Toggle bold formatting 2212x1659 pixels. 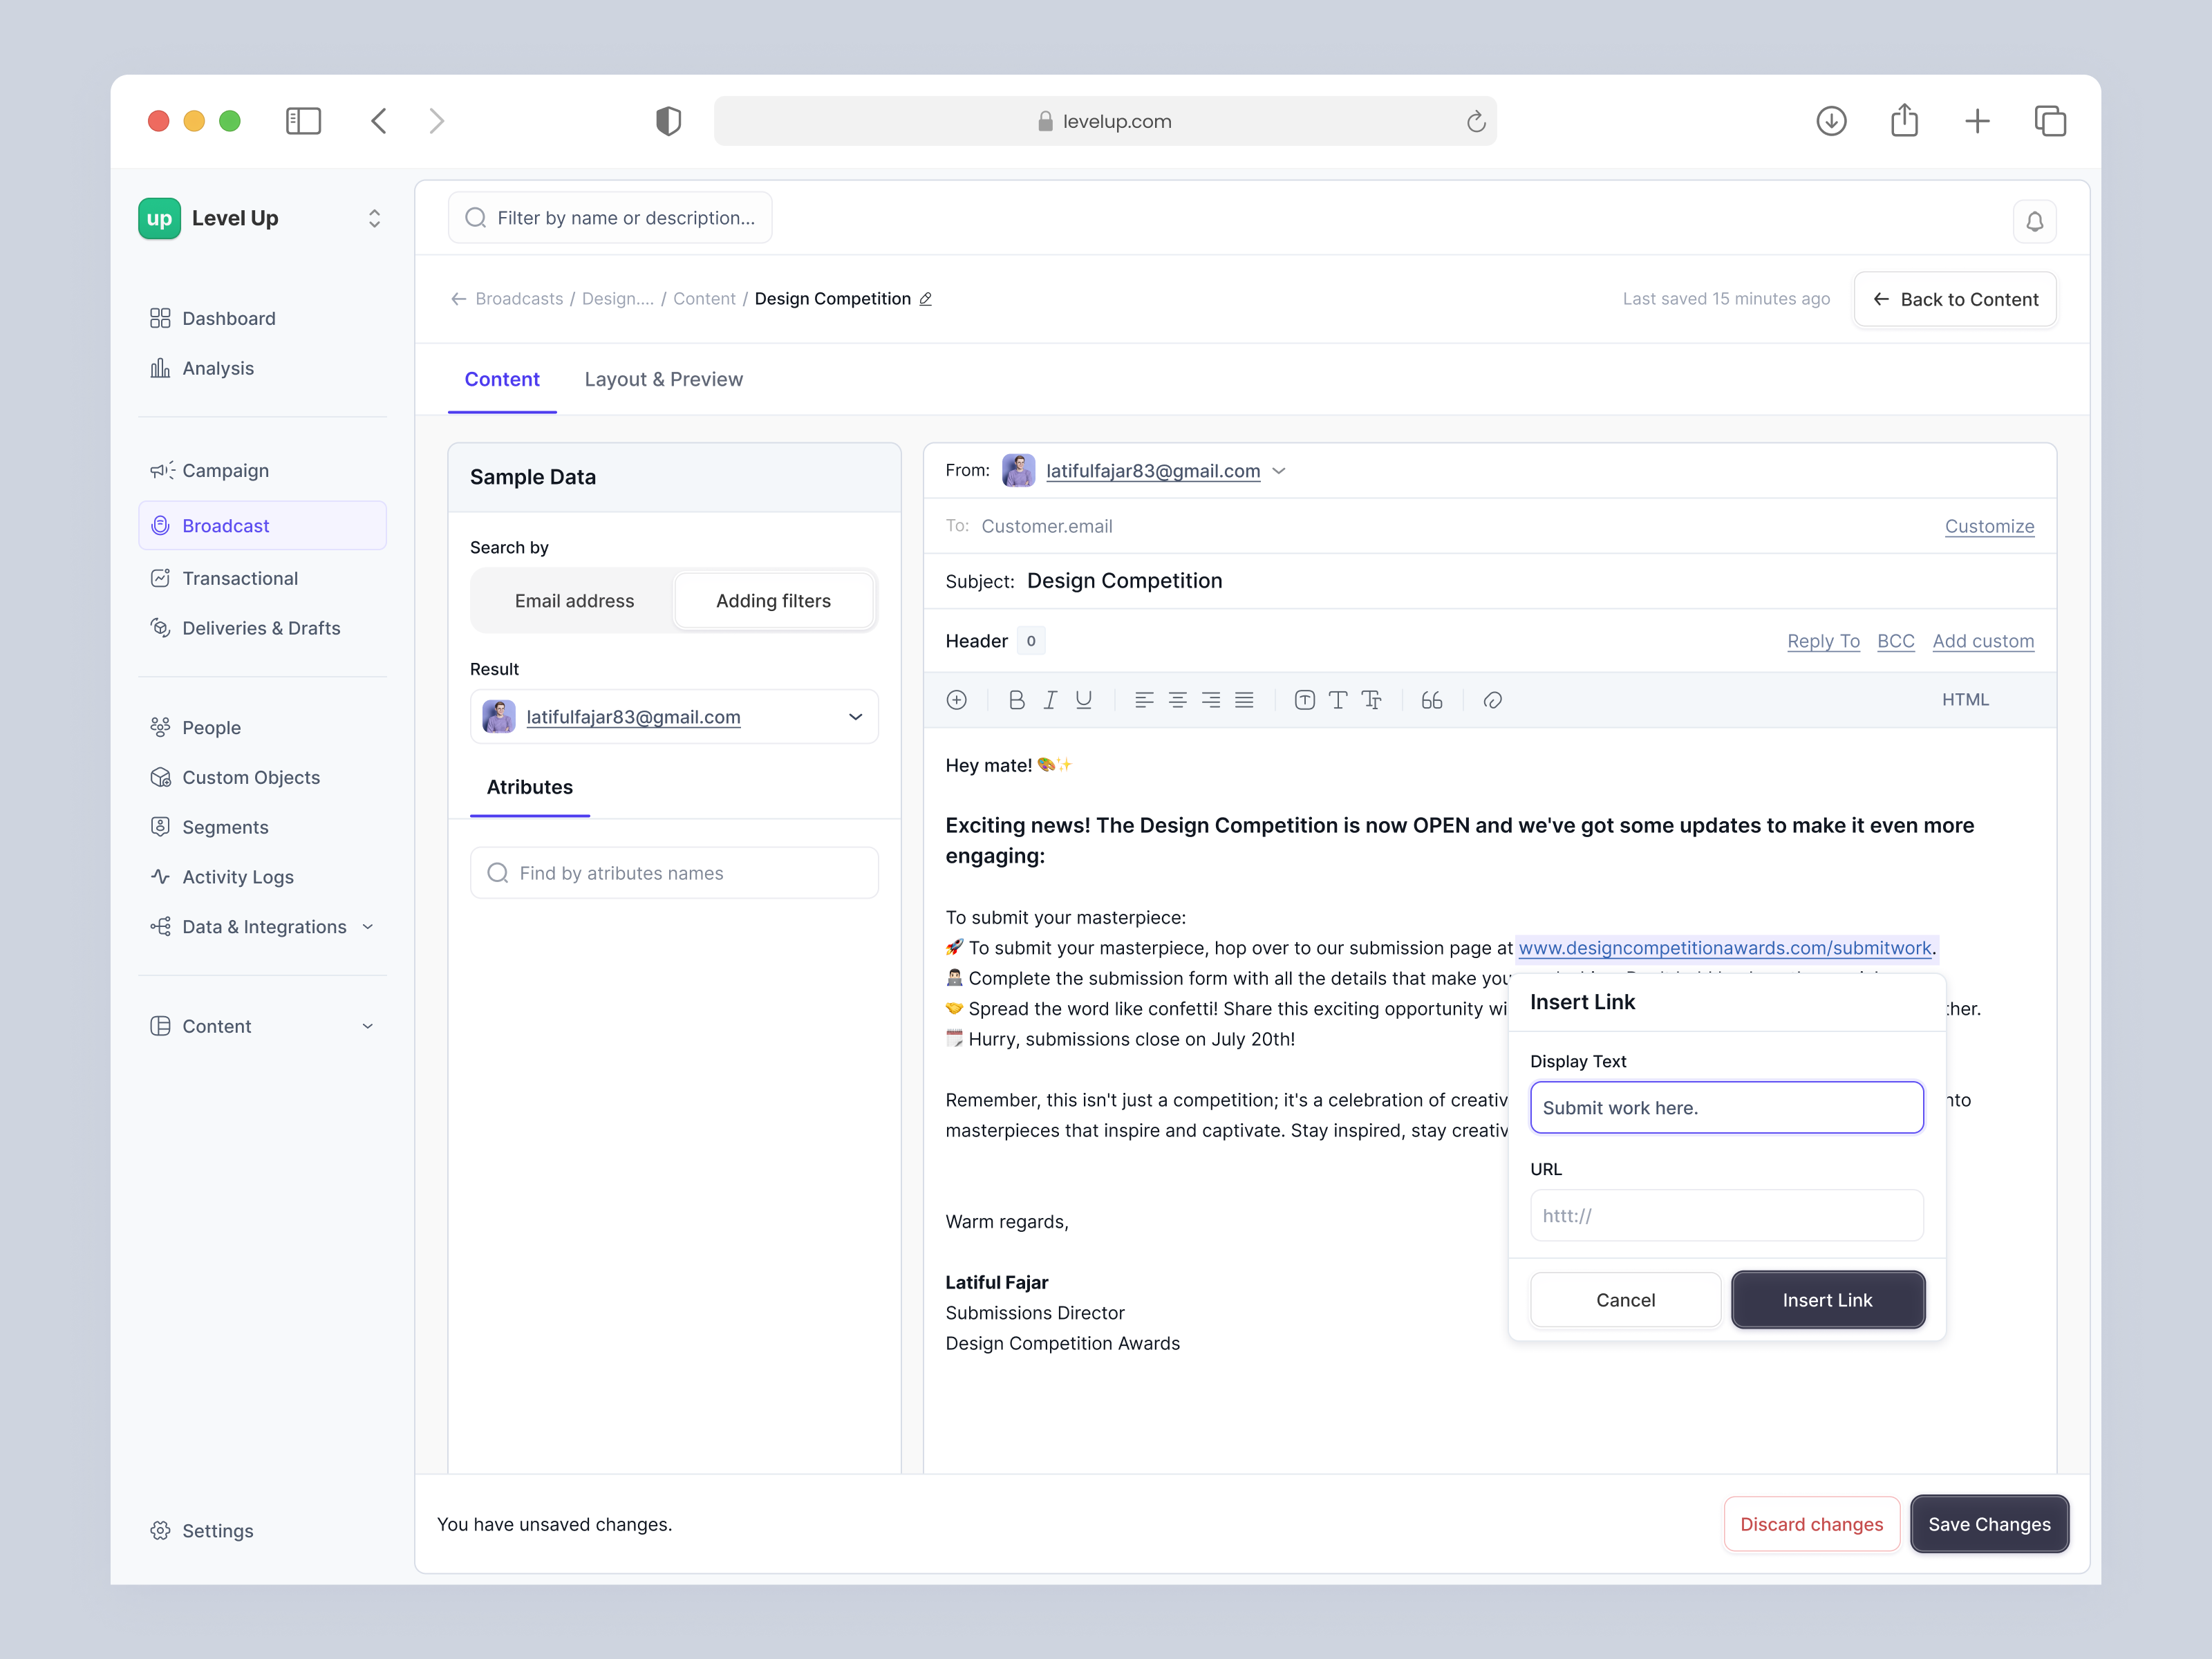pyautogui.click(x=1016, y=700)
